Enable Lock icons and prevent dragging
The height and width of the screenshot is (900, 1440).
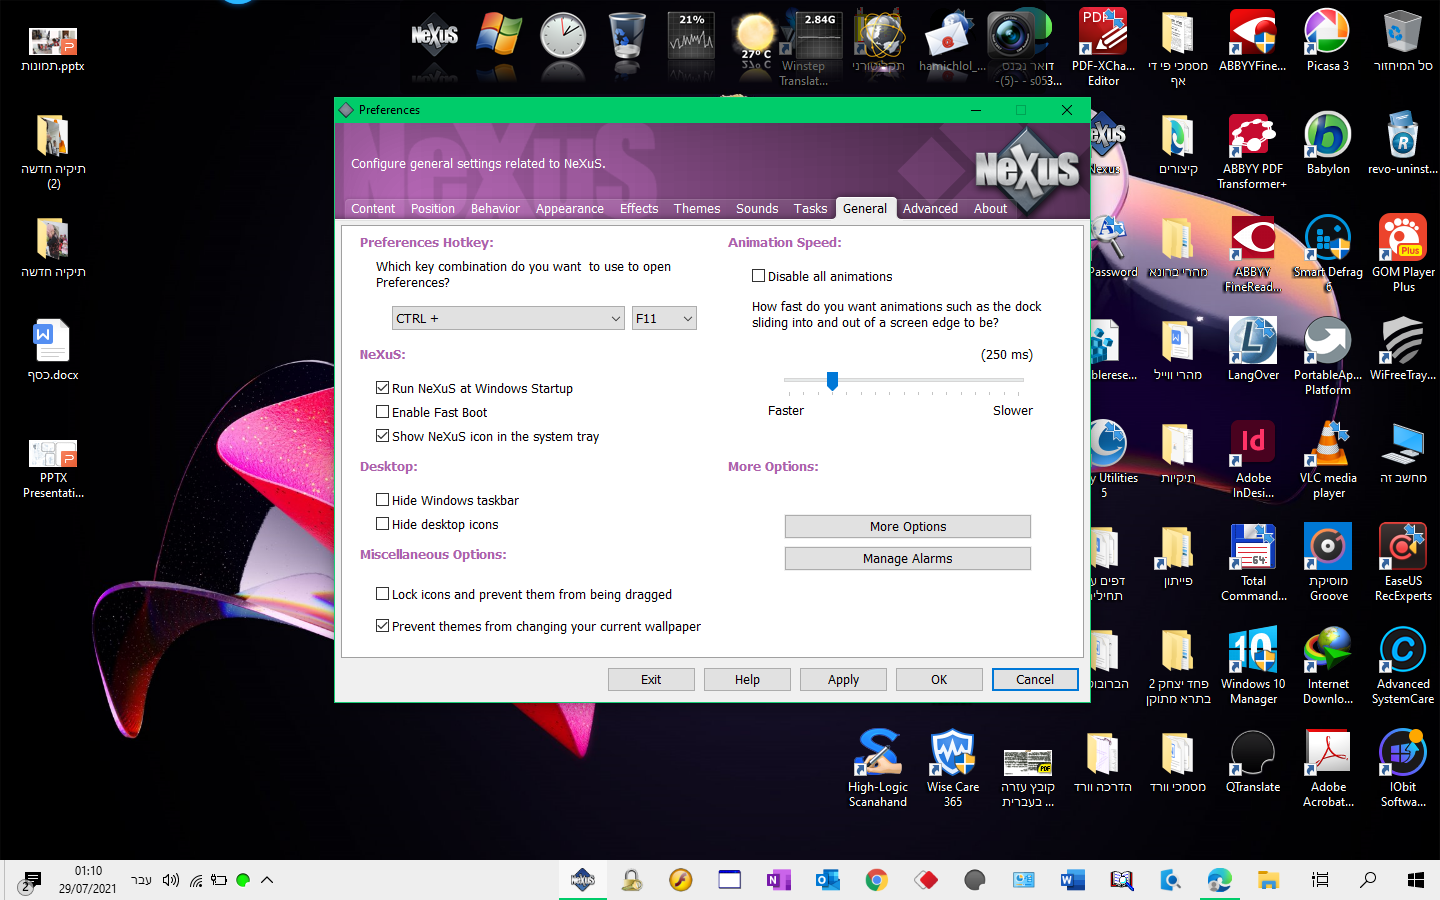[x=382, y=594]
